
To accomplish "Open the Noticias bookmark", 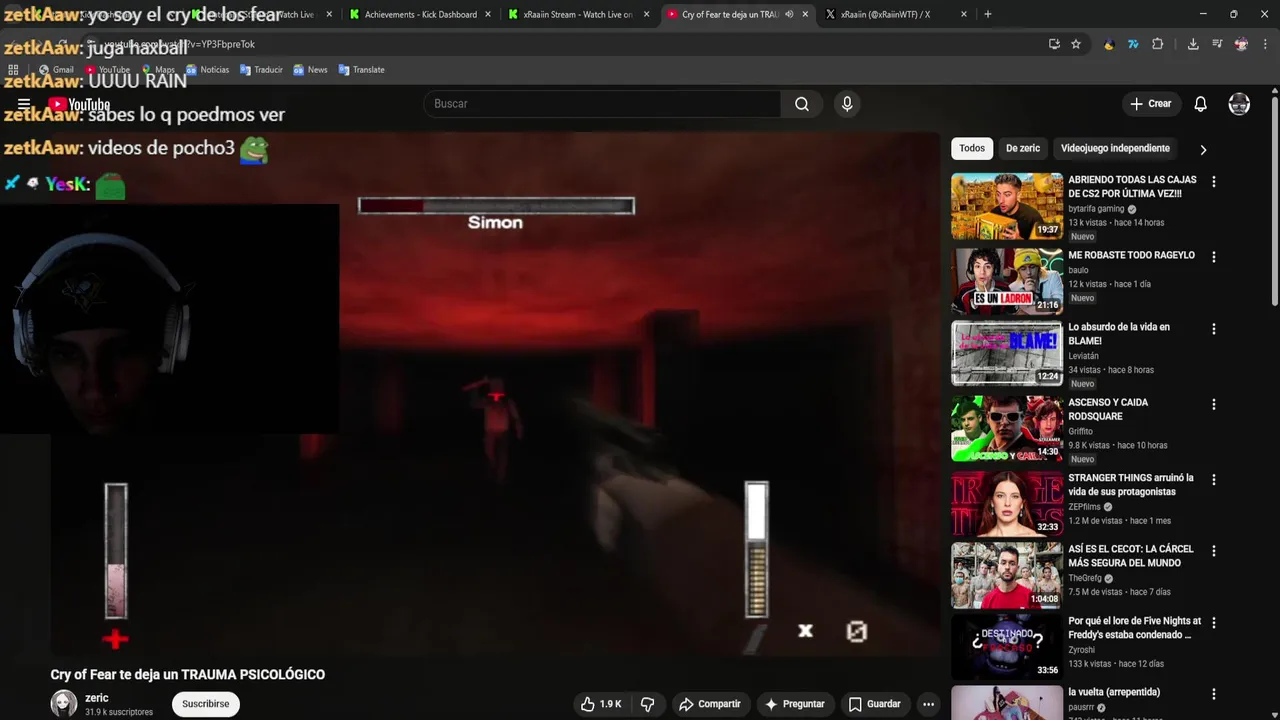I will tap(207, 70).
